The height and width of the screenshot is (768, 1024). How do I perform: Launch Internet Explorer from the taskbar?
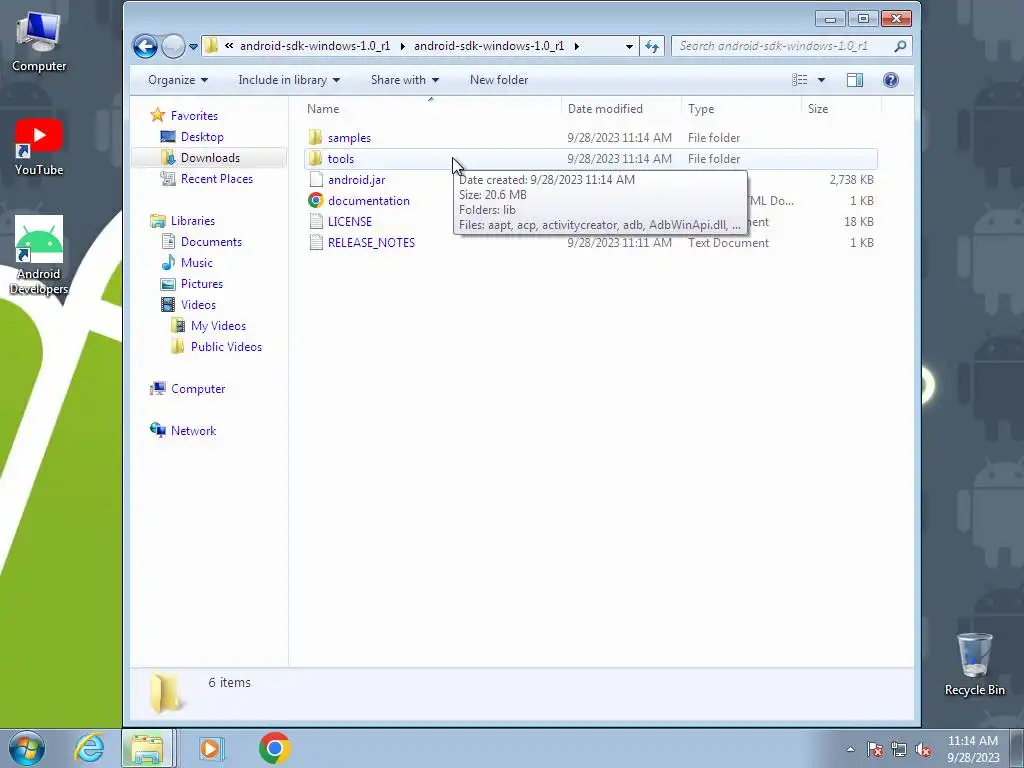[89, 748]
